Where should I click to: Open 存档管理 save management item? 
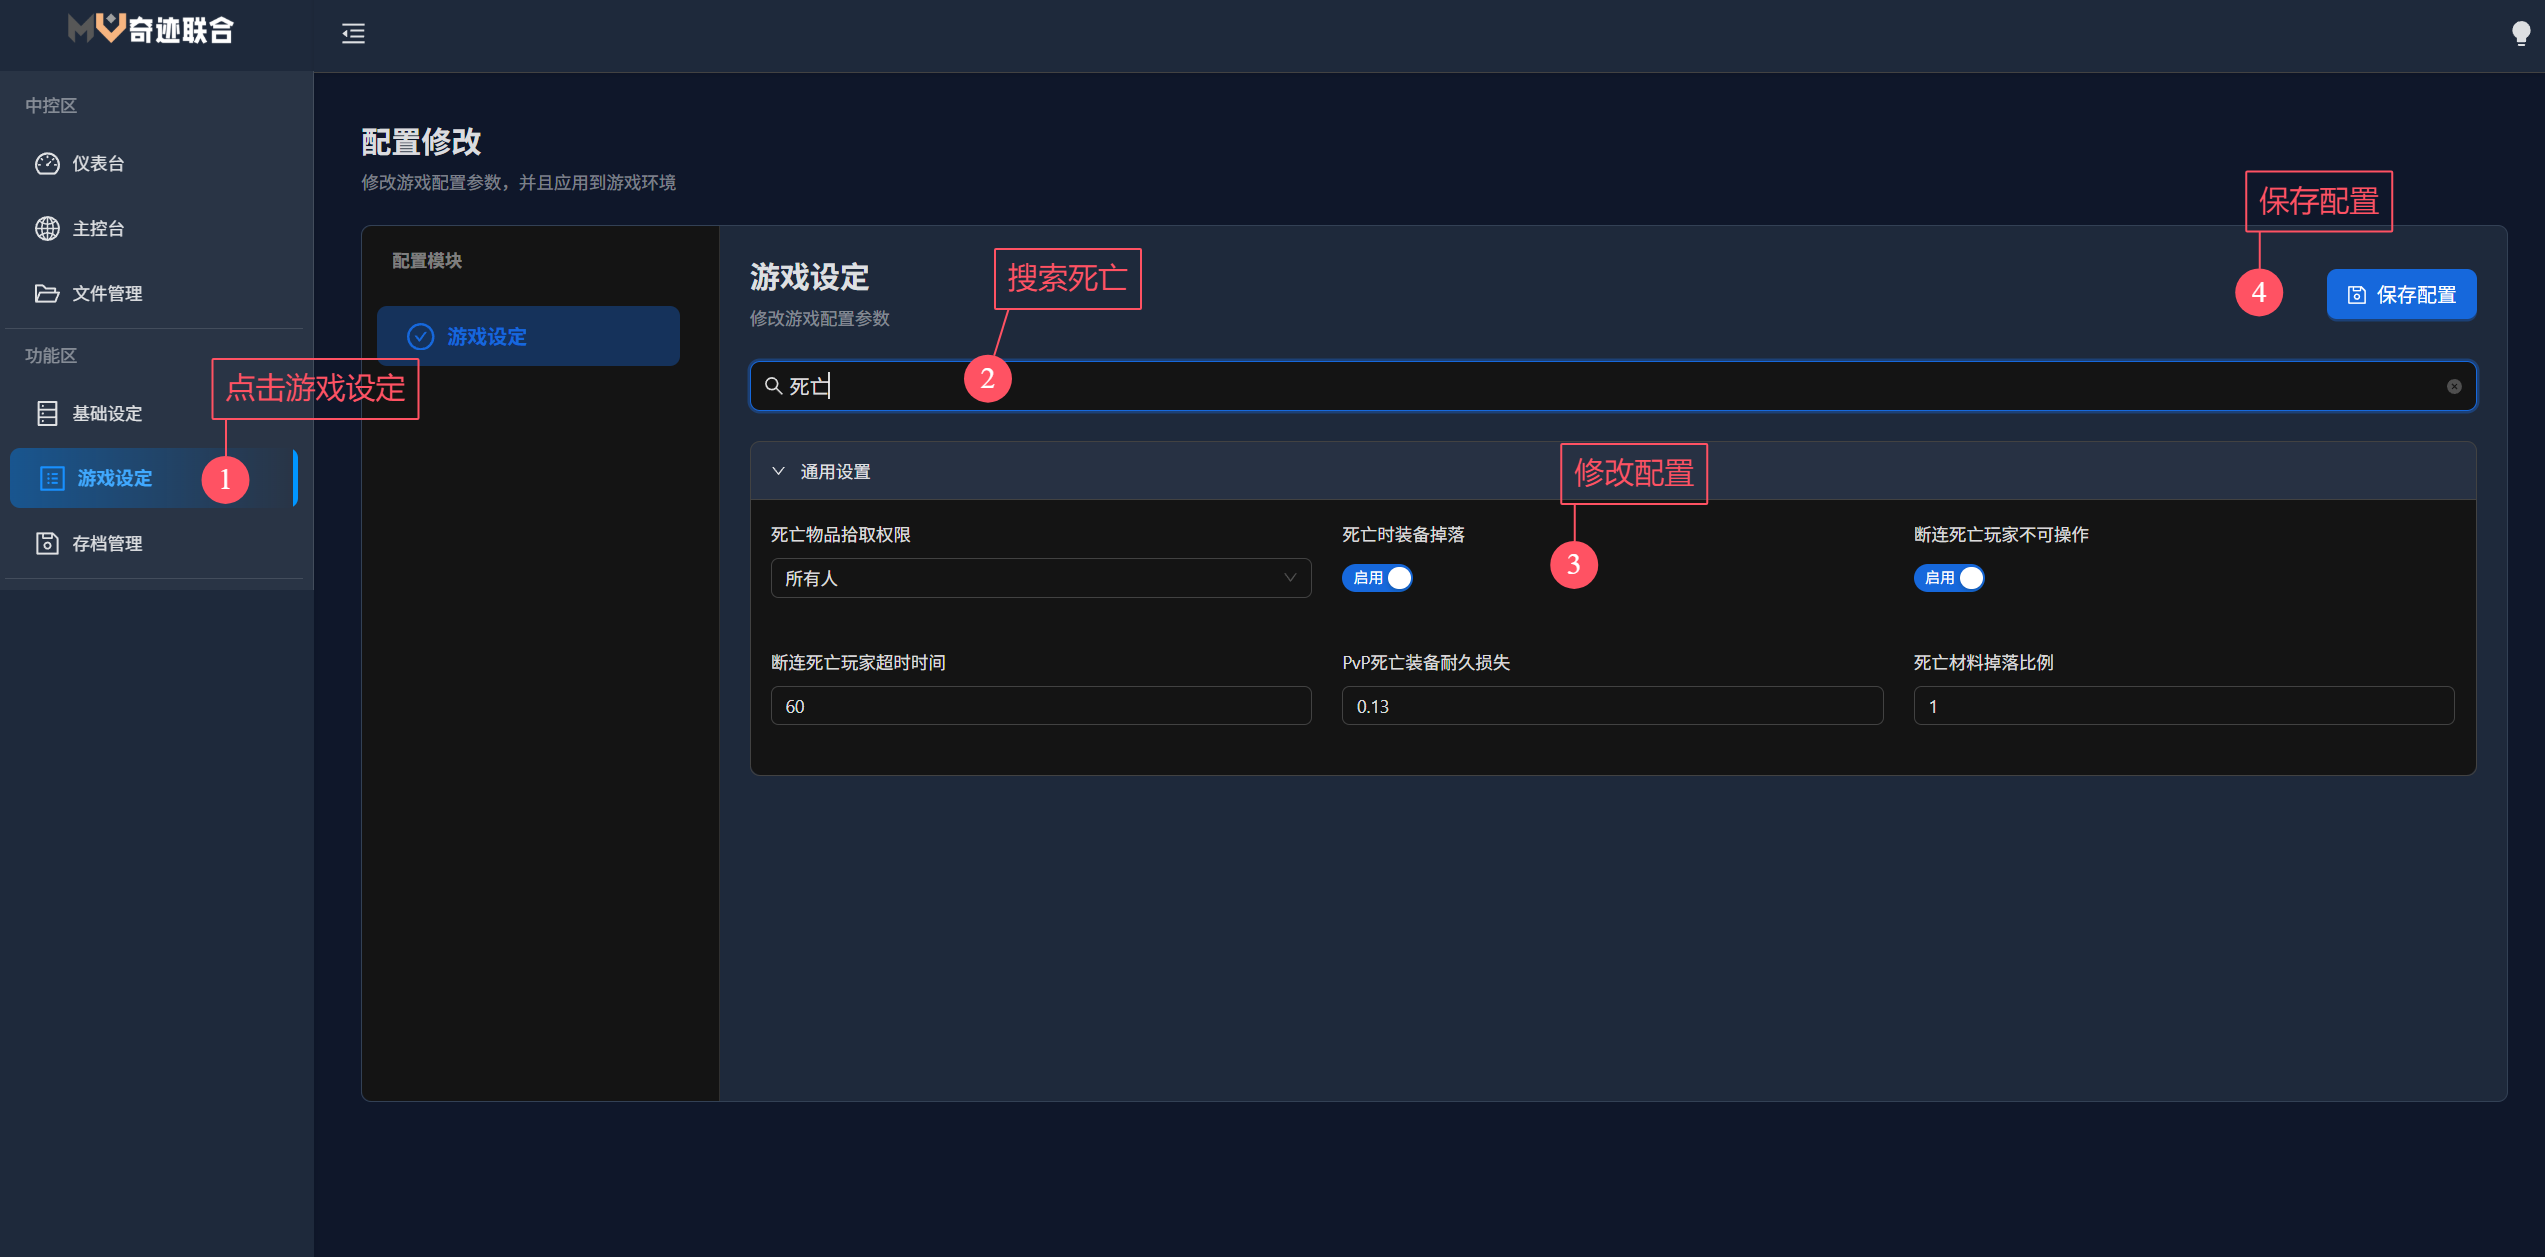tap(106, 544)
